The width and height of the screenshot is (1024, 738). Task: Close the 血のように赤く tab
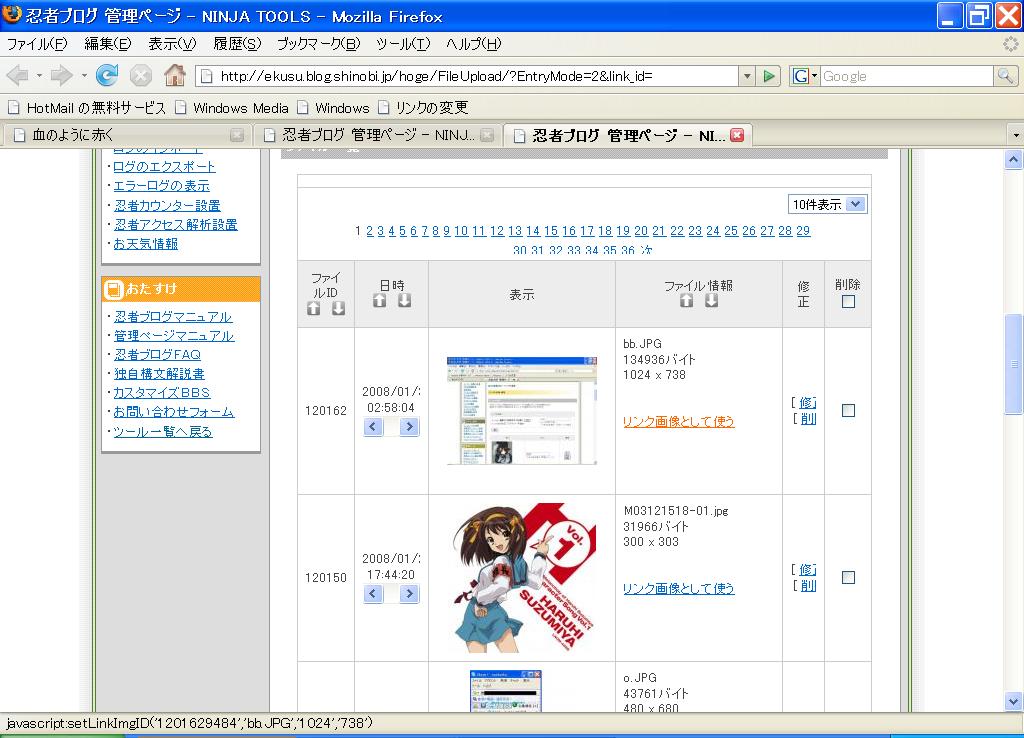tap(236, 135)
